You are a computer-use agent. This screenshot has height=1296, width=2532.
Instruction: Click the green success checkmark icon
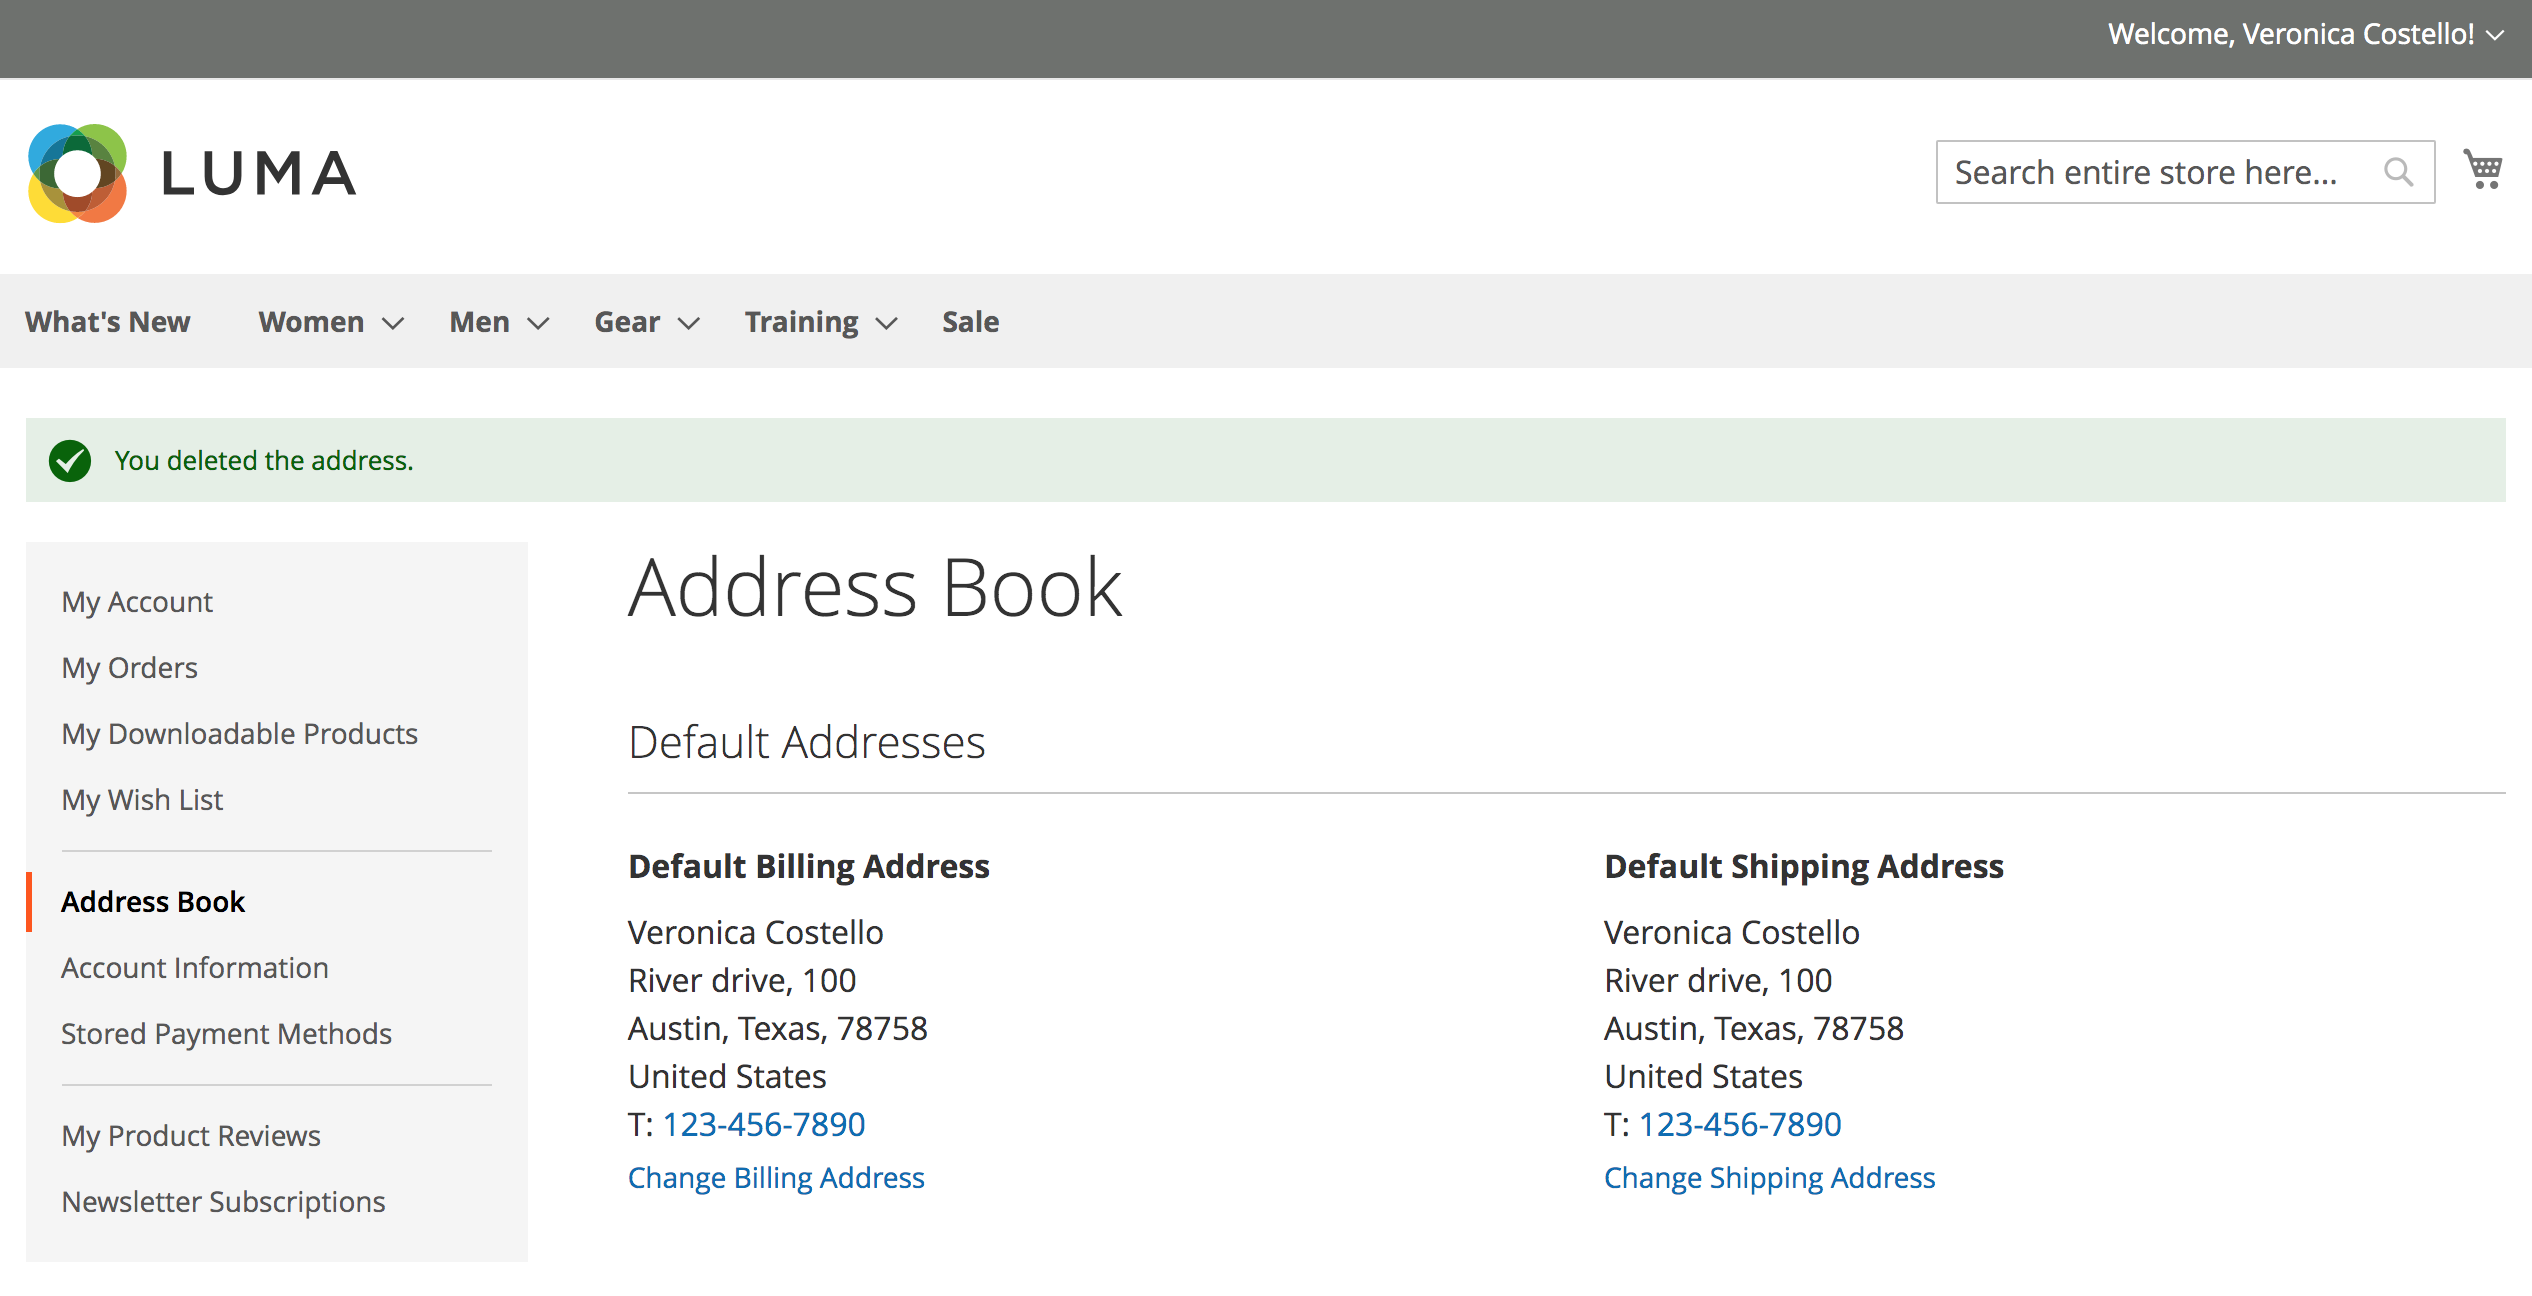(x=70, y=460)
